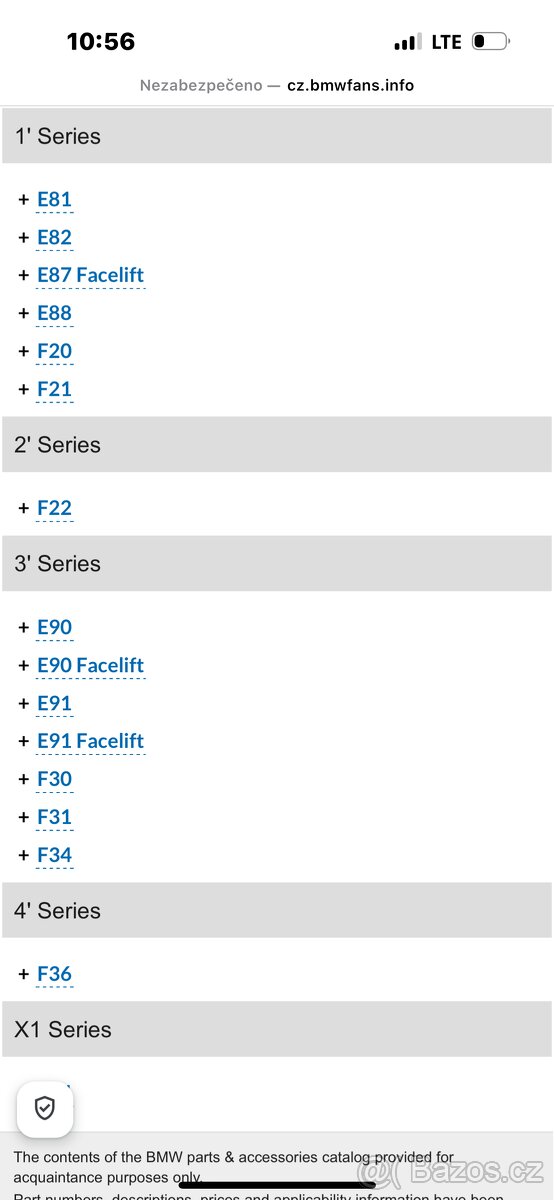Tap the 3' Series section header

click(277, 564)
